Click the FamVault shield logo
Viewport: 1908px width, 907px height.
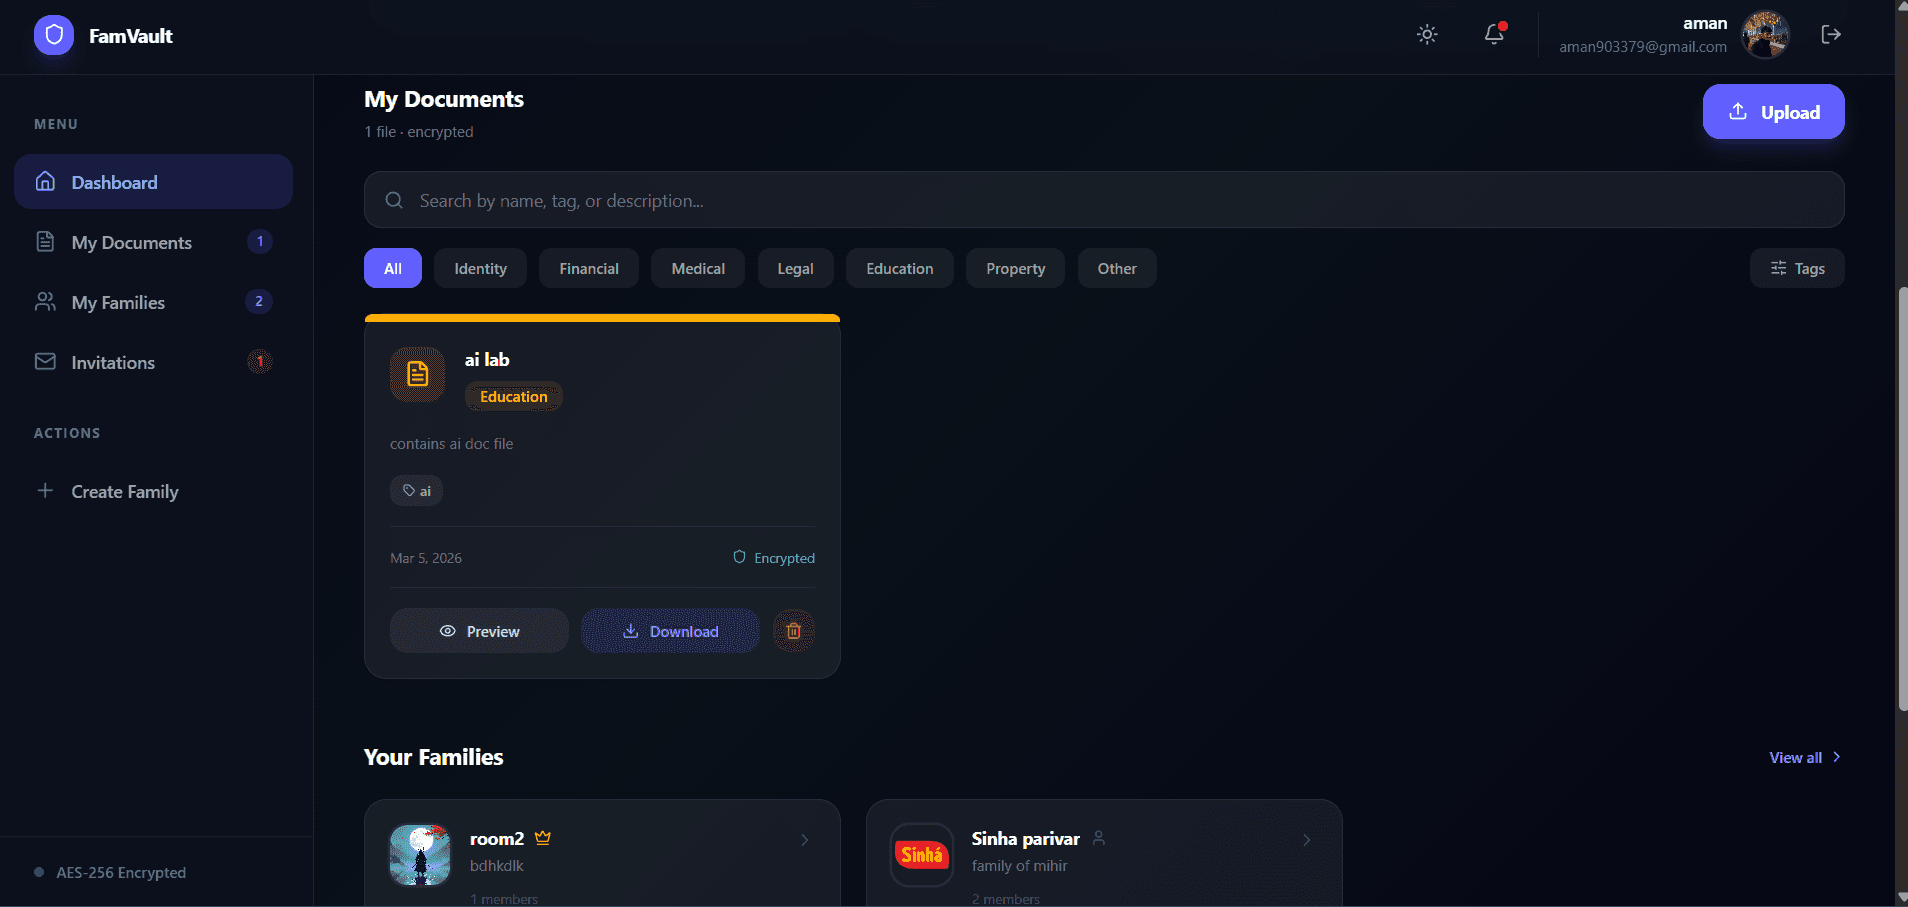click(x=54, y=35)
